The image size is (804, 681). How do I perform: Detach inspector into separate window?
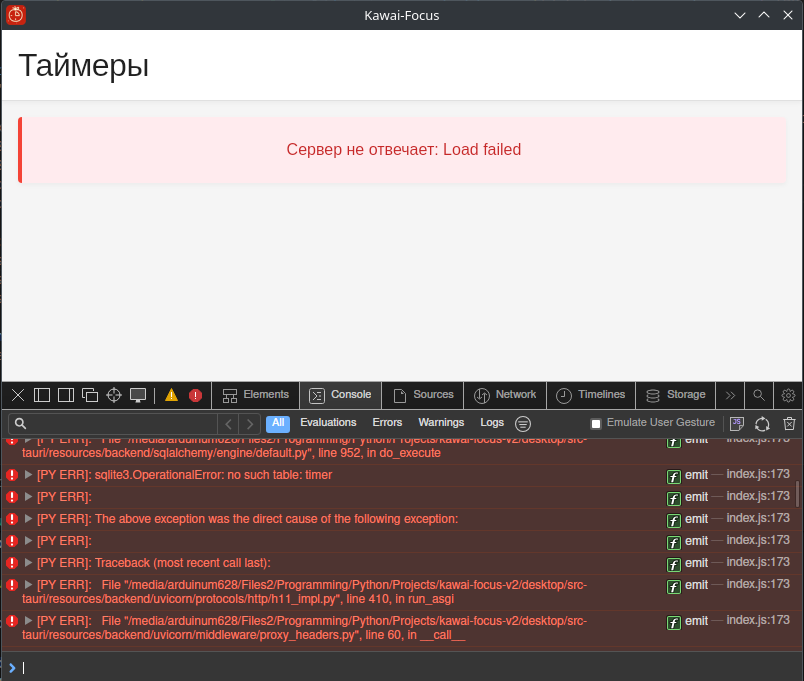(90, 395)
